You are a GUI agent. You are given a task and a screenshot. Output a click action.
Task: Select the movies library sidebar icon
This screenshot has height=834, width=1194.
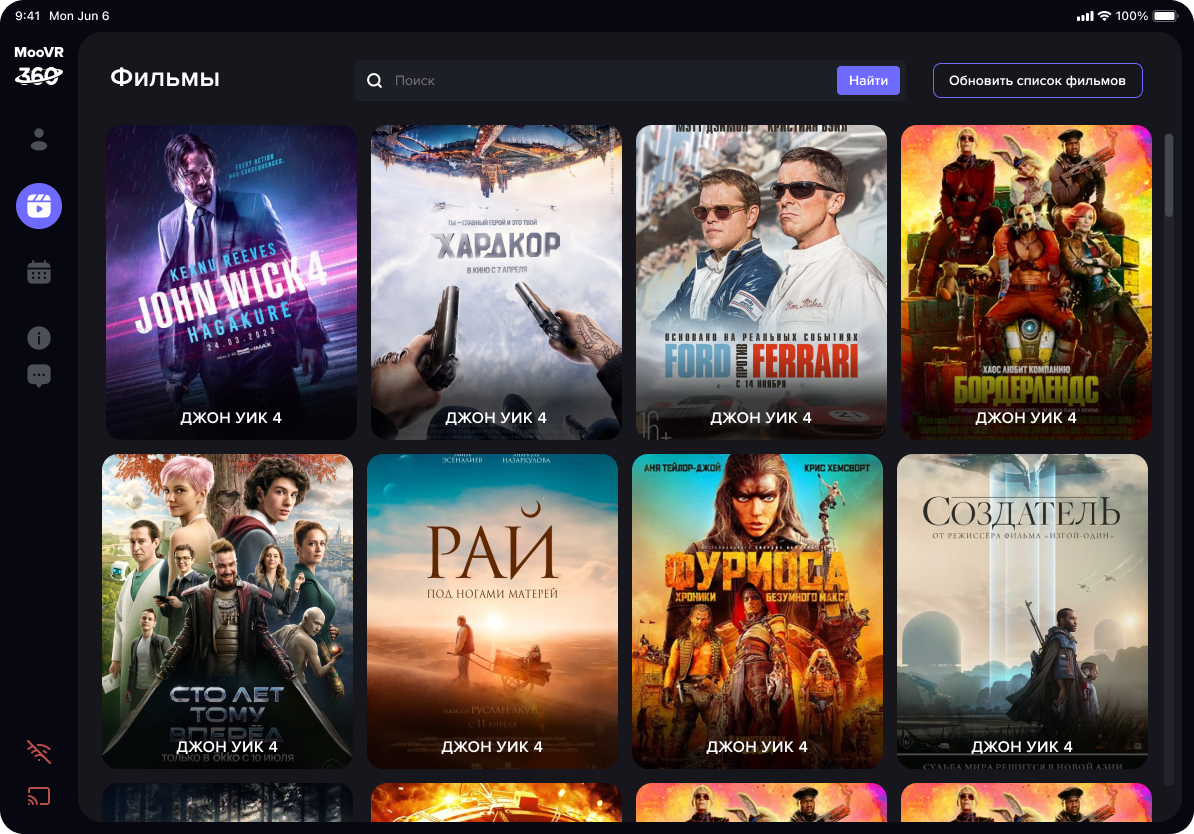[x=39, y=206]
